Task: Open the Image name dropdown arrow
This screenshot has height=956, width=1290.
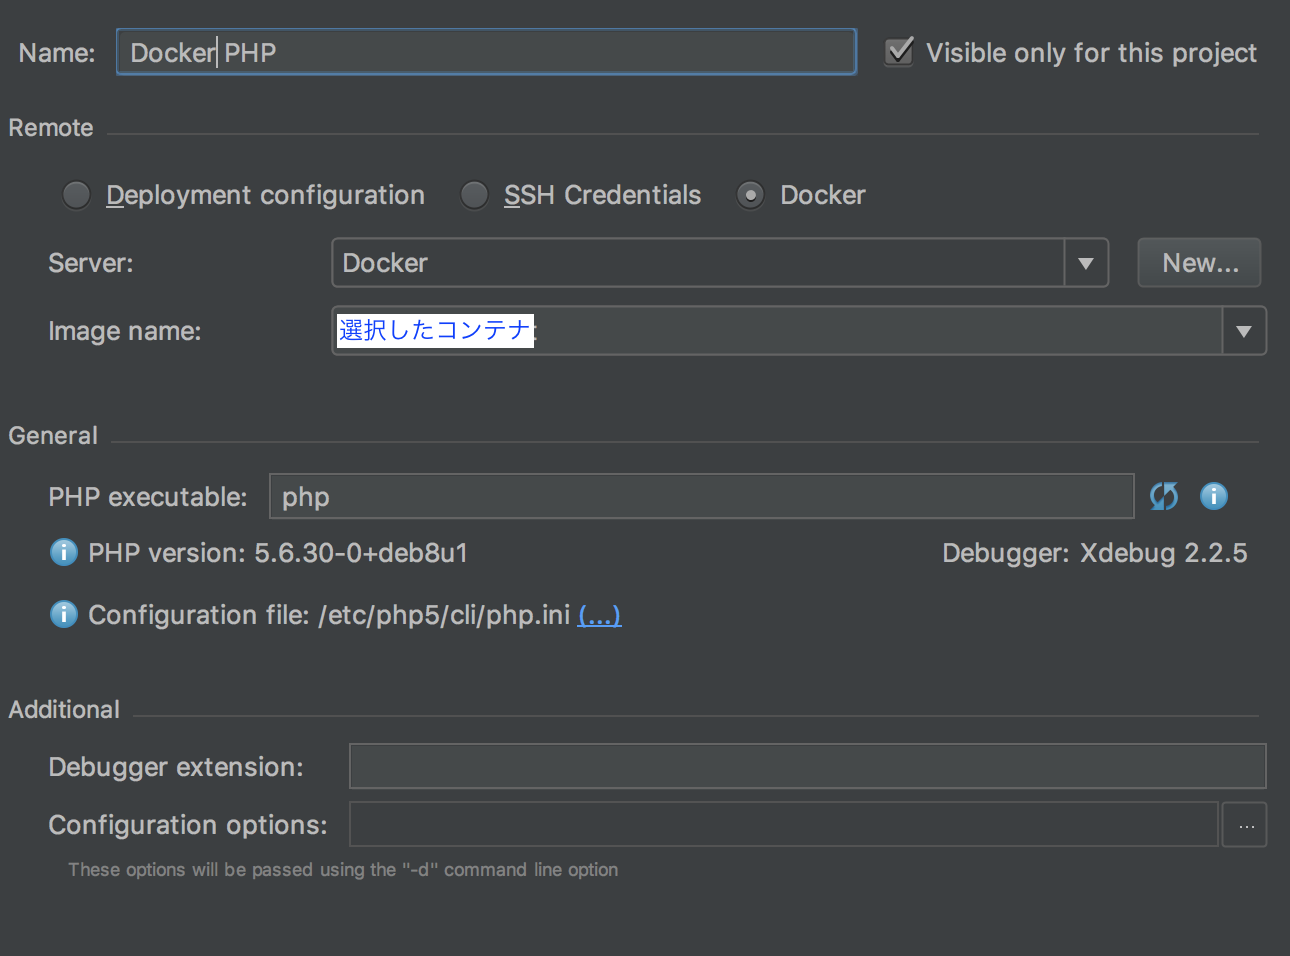Action: [1244, 330]
